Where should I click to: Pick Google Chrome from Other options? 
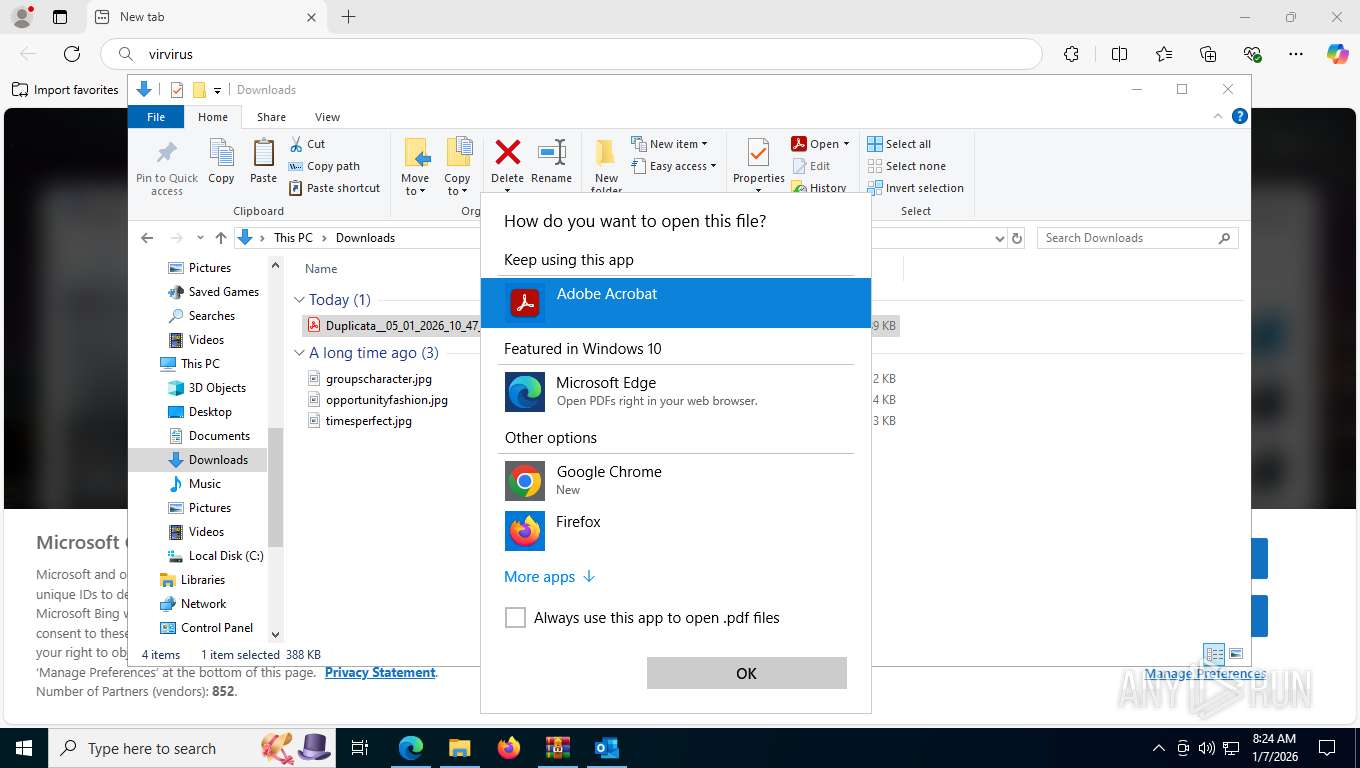click(676, 481)
